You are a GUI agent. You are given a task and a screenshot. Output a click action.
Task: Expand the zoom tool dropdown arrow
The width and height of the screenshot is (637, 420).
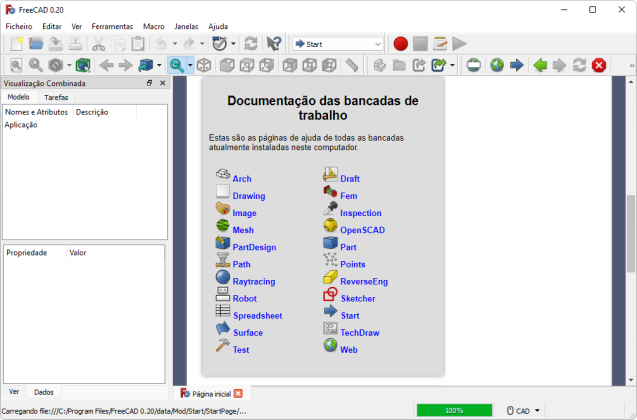point(190,65)
